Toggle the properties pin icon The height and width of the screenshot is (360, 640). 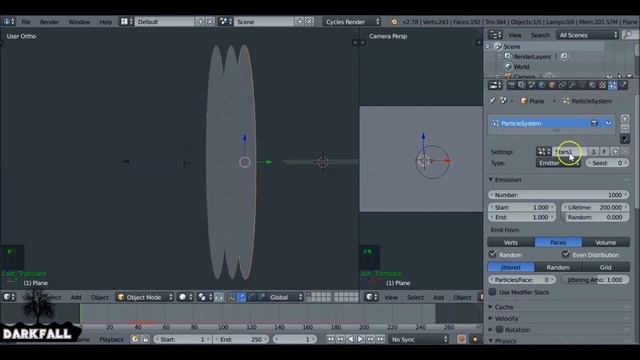[x=493, y=100]
